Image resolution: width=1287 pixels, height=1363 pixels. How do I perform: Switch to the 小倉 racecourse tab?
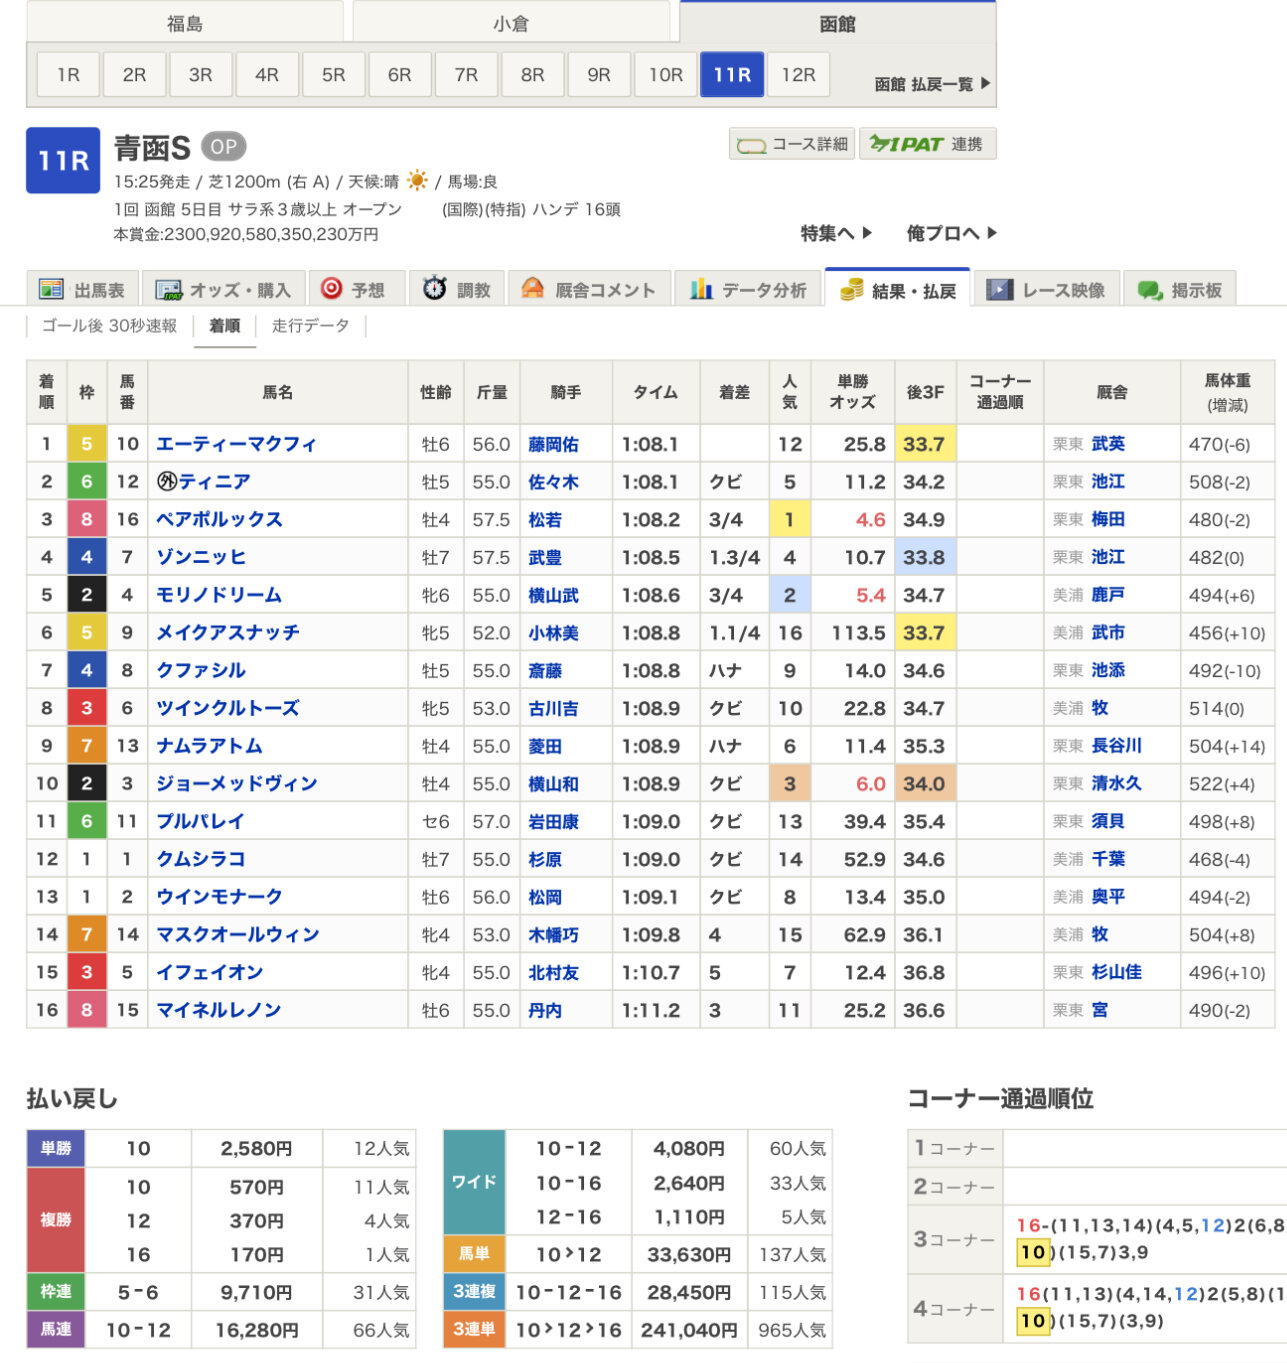(510, 23)
